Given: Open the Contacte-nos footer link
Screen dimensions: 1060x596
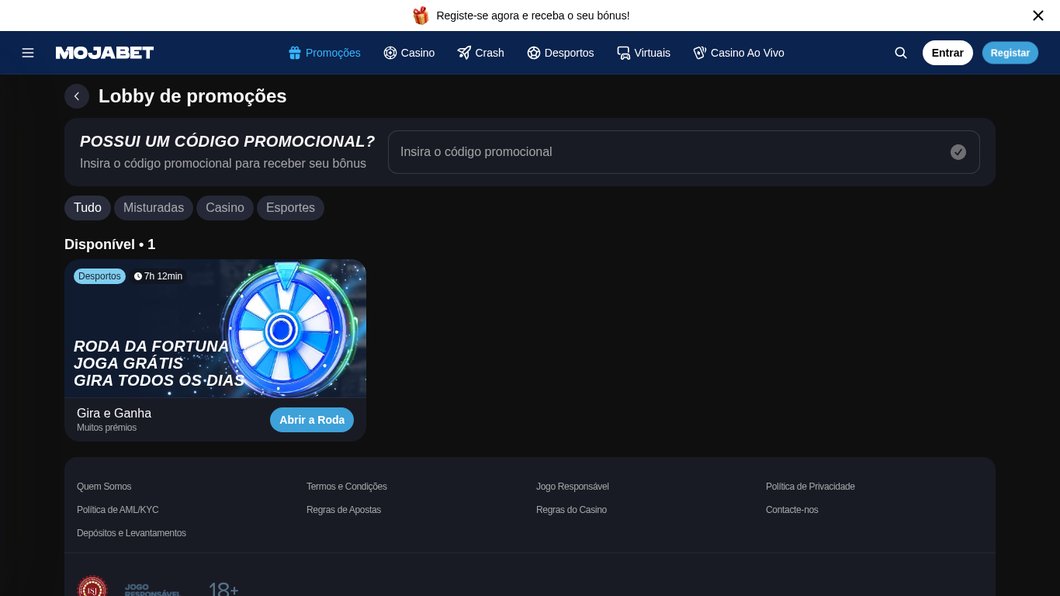Looking at the screenshot, I should pos(792,510).
